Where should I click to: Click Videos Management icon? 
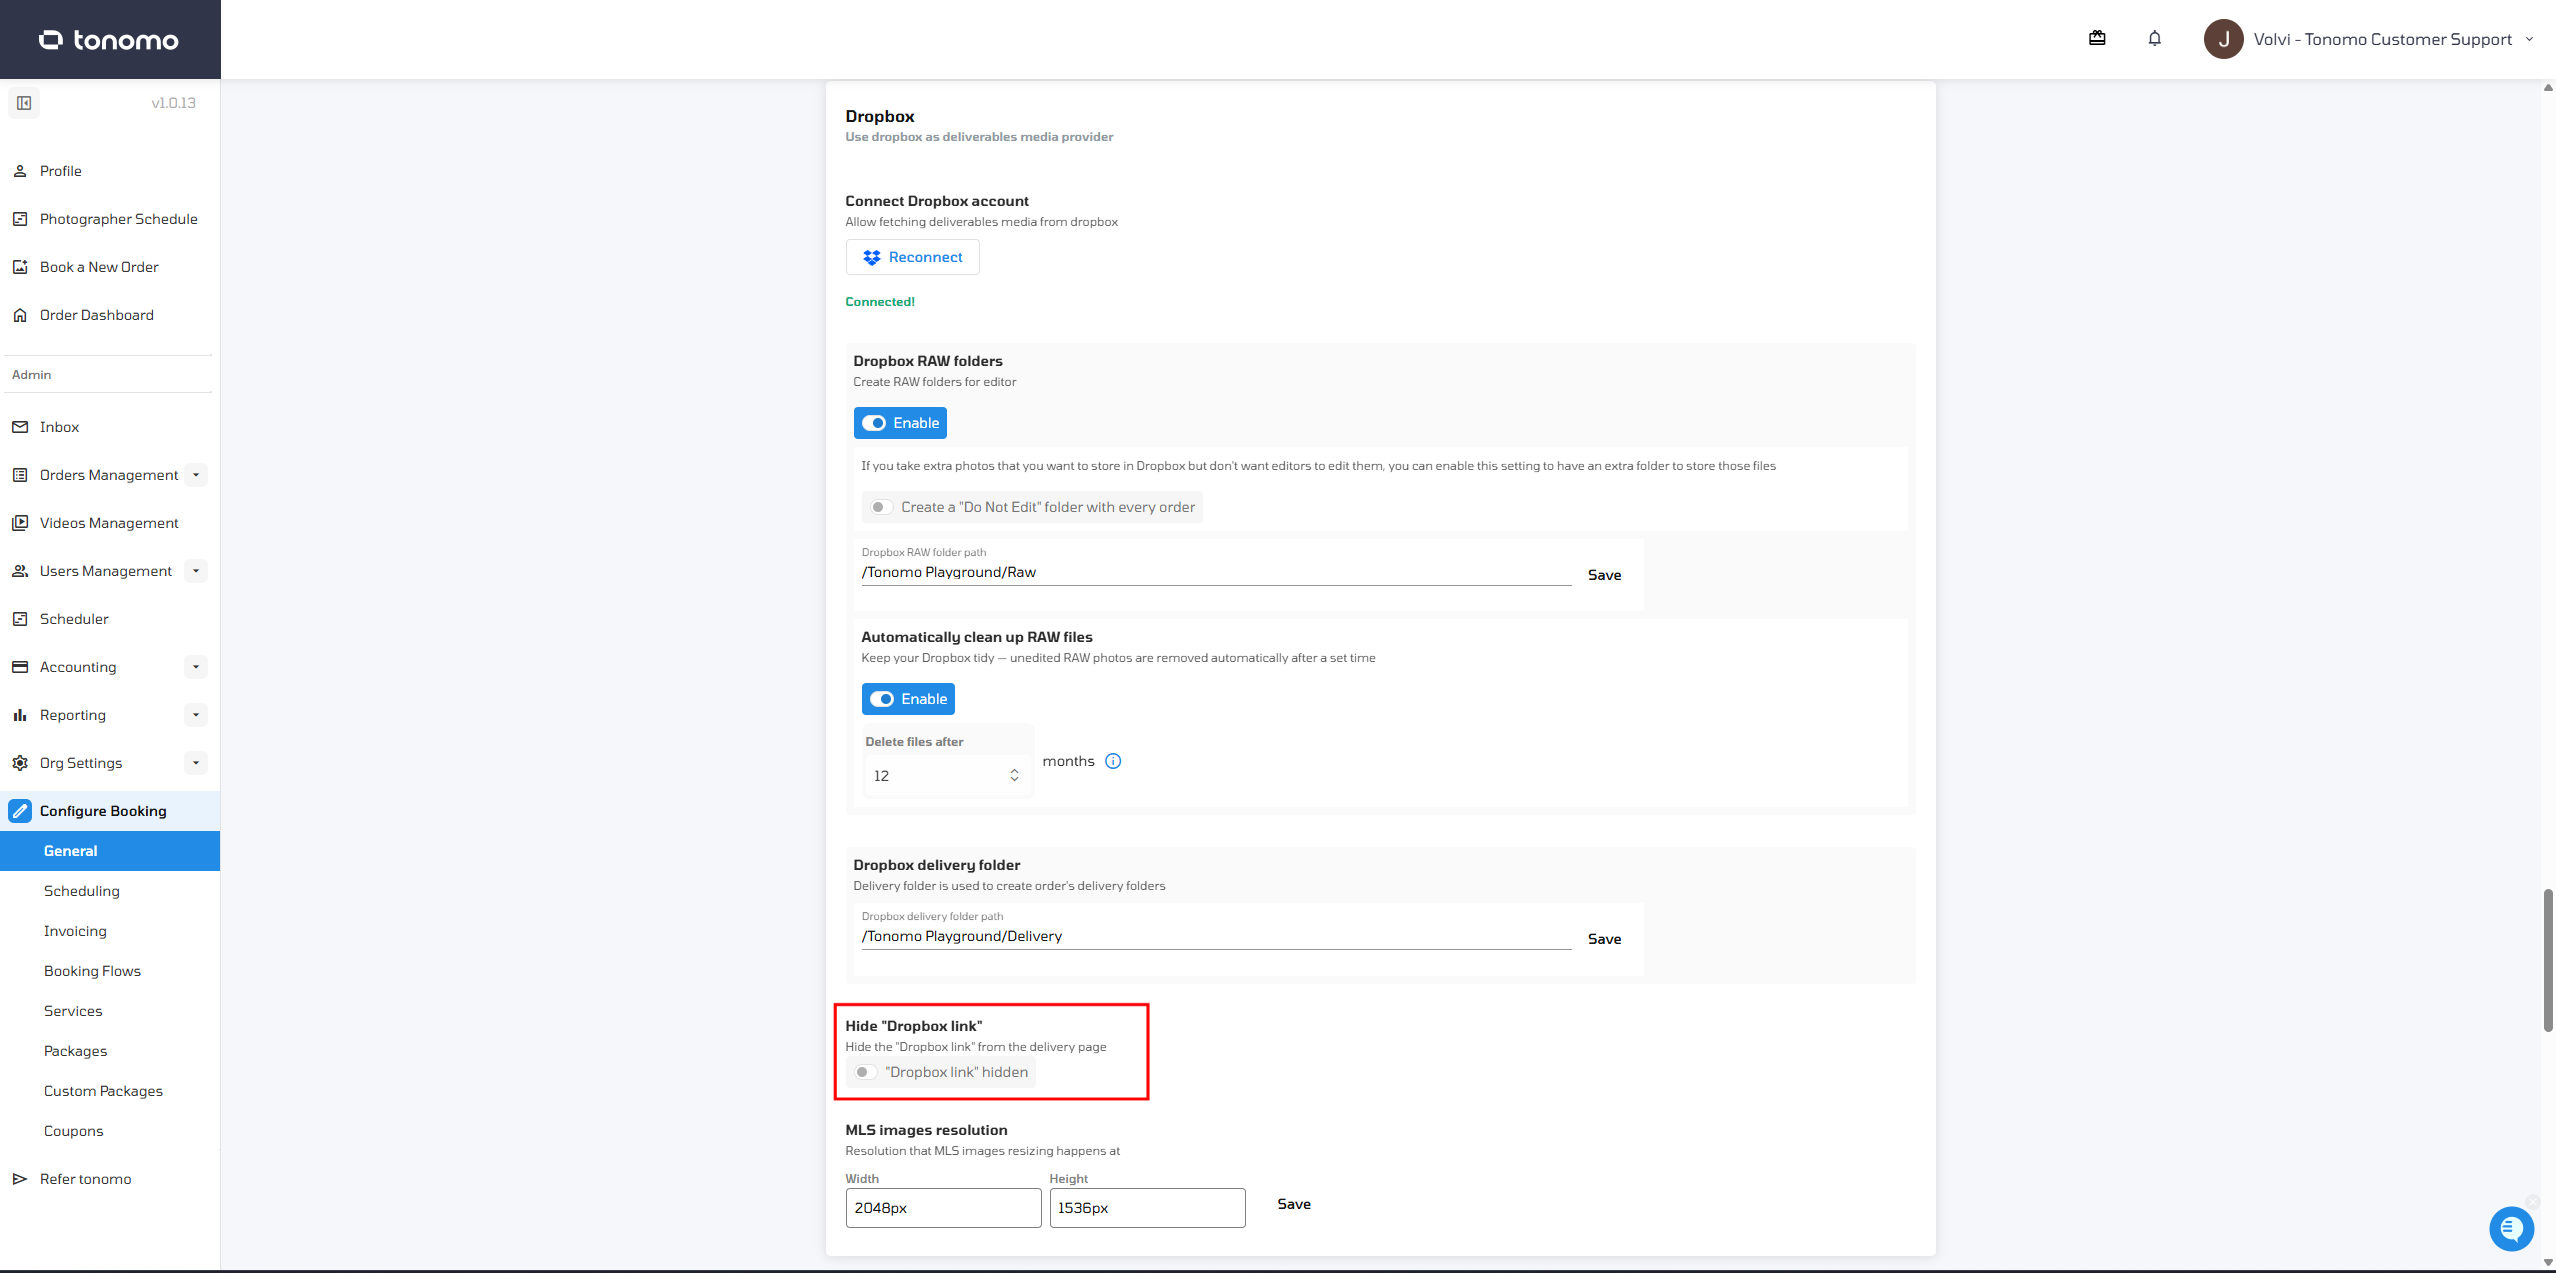(20, 523)
